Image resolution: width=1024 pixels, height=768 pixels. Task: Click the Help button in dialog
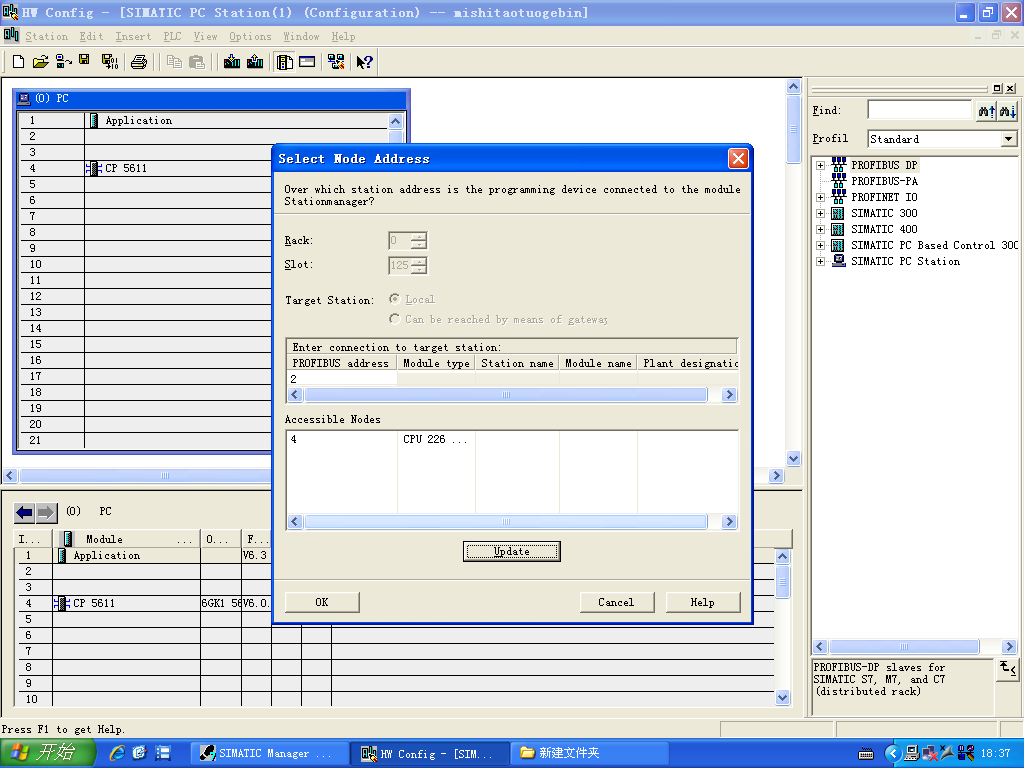click(x=703, y=602)
